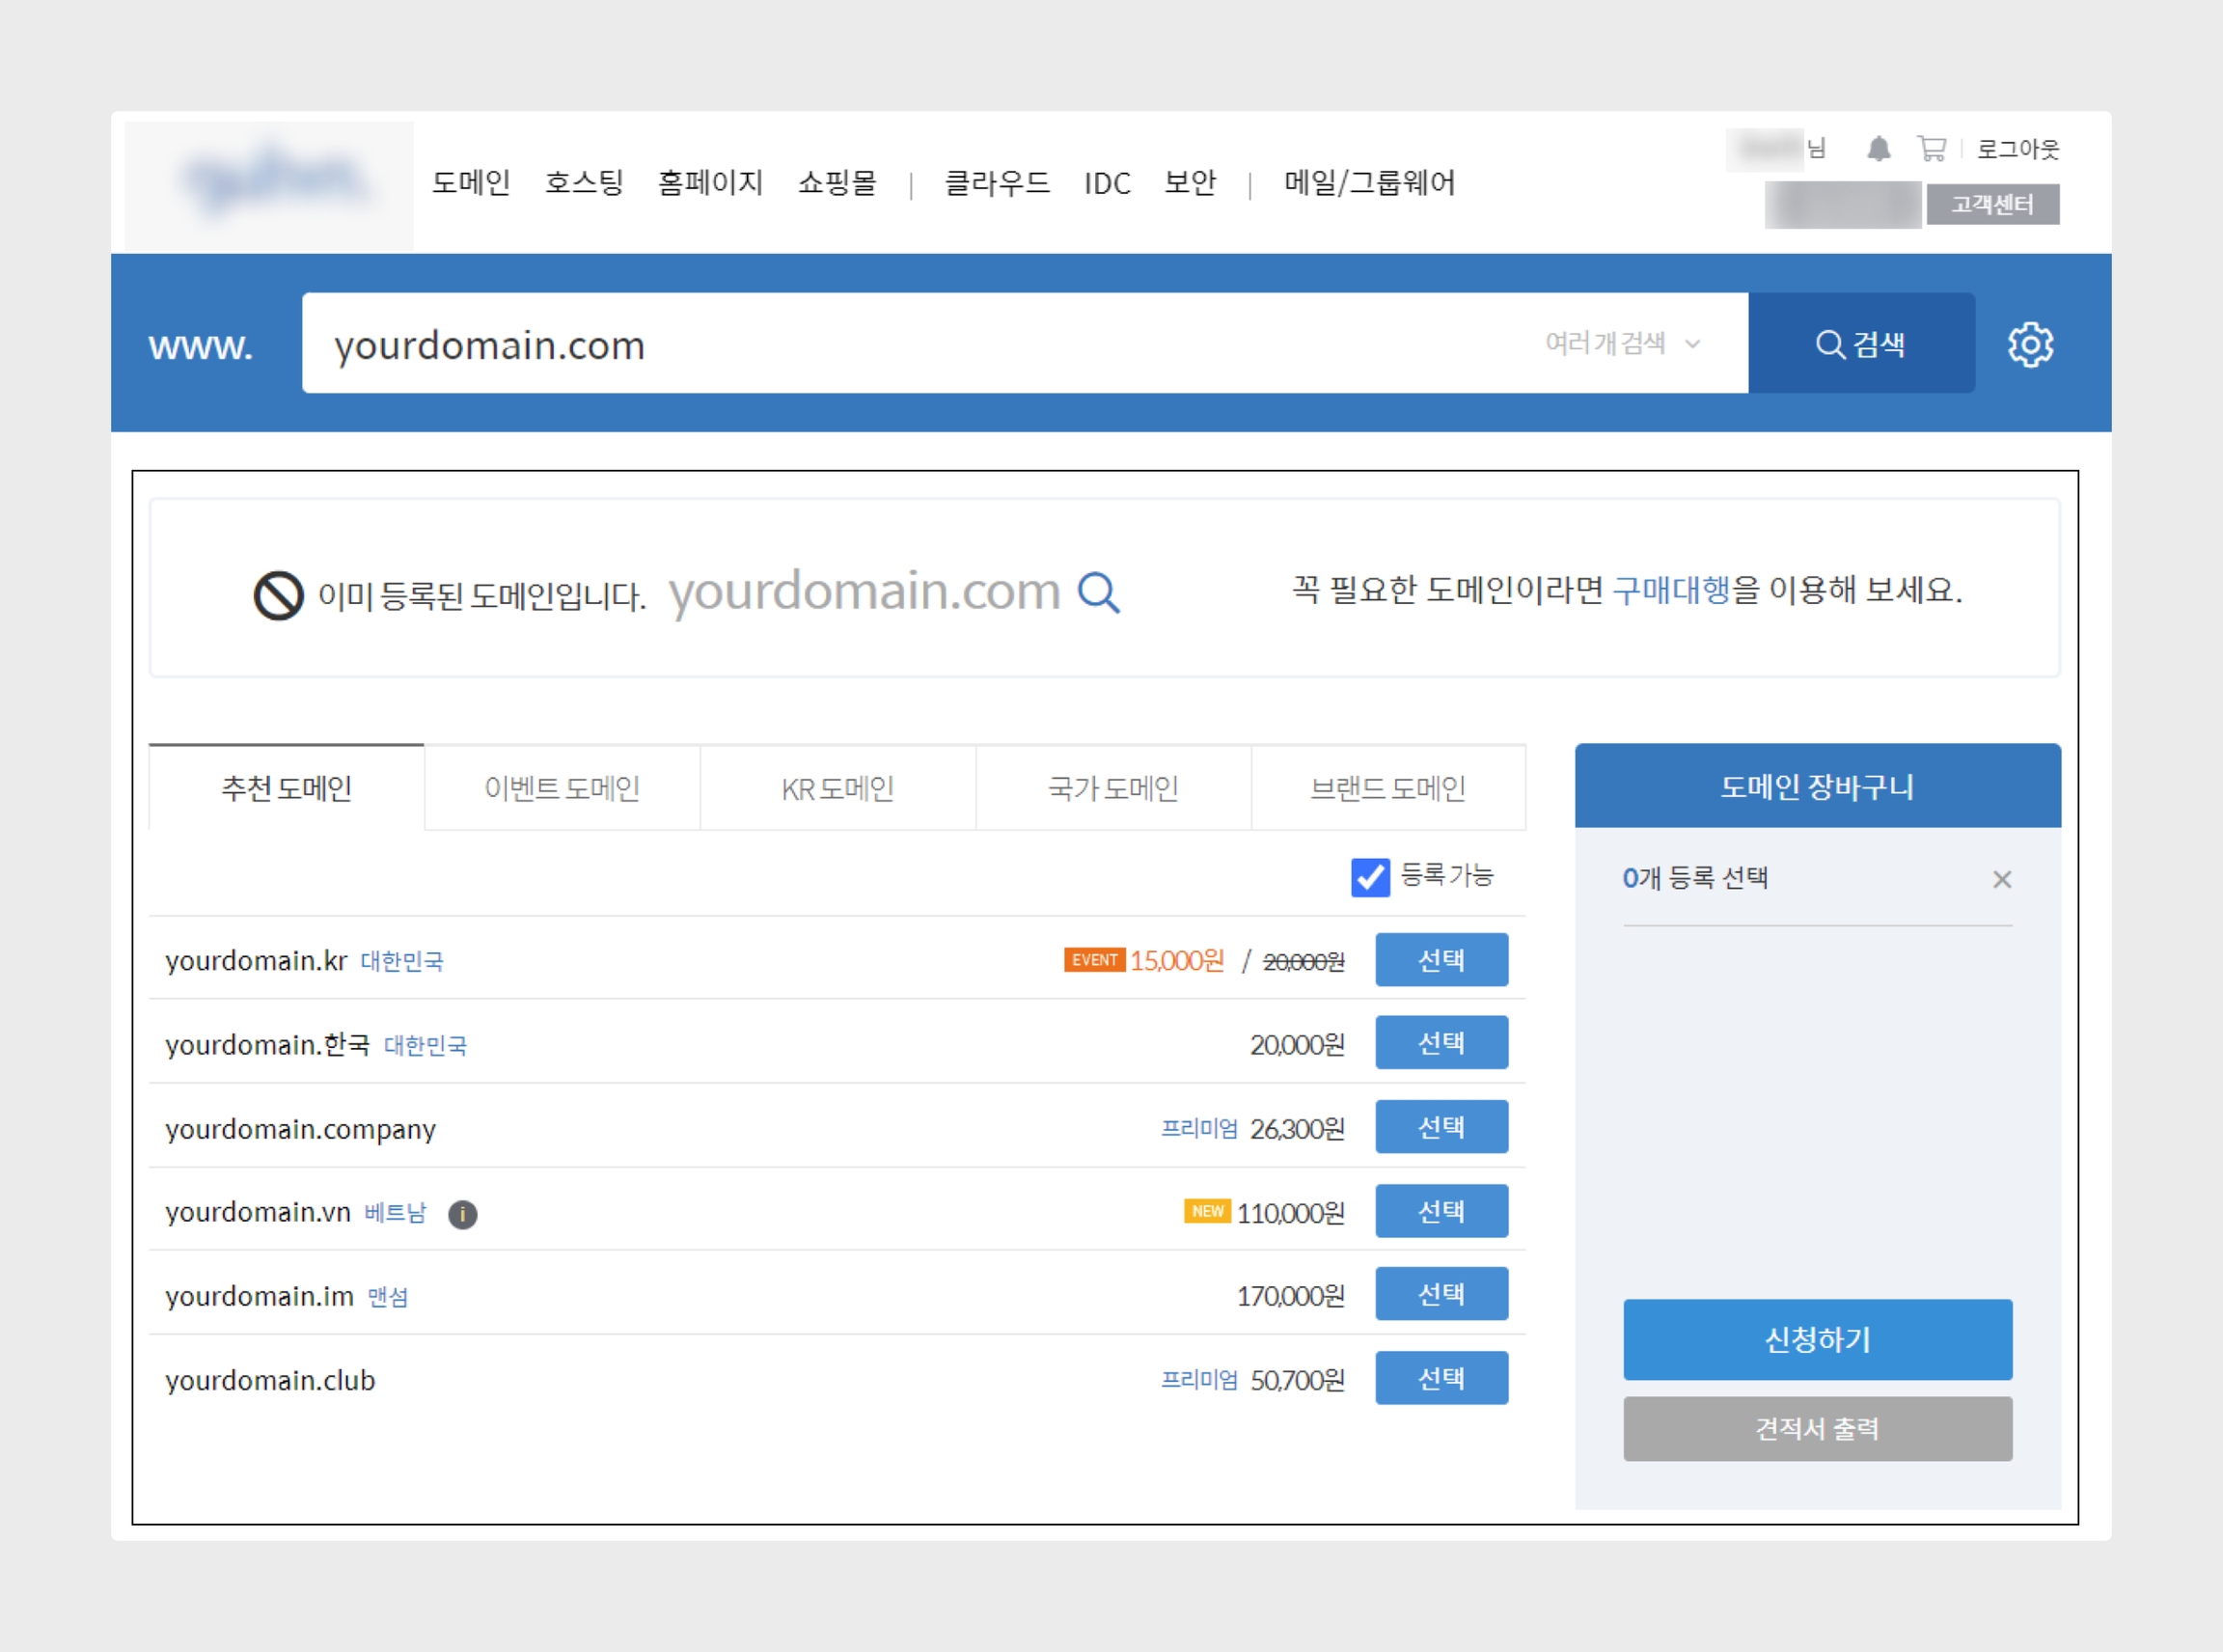Click the 구매대행 link
2223x1652 pixels.
click(x=1670, y=590)
